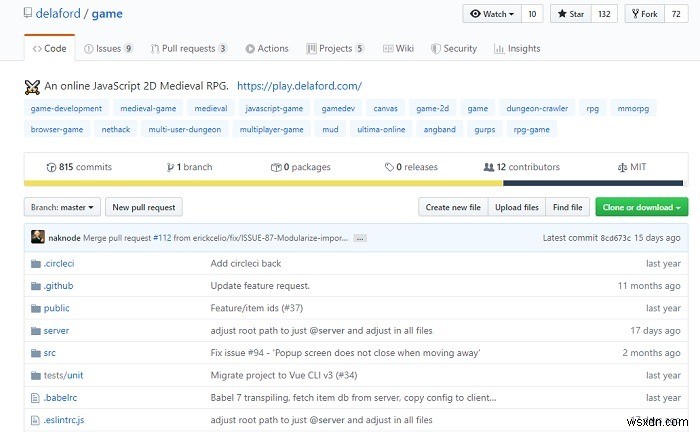Click the MIT license scale icon
Image resolution: width=700 pixels, height=432 pixels.
tap(622, 167)
